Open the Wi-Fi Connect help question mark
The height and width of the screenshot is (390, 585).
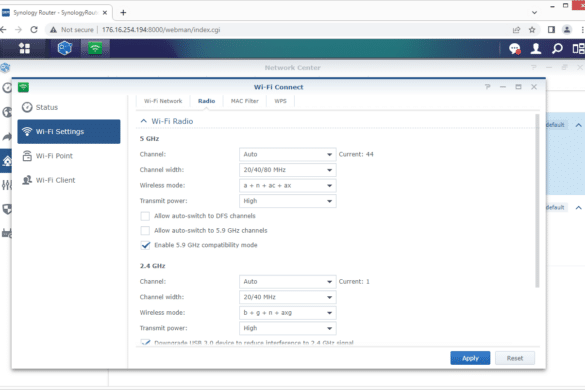pyautogui.click(x=488, y=87)
